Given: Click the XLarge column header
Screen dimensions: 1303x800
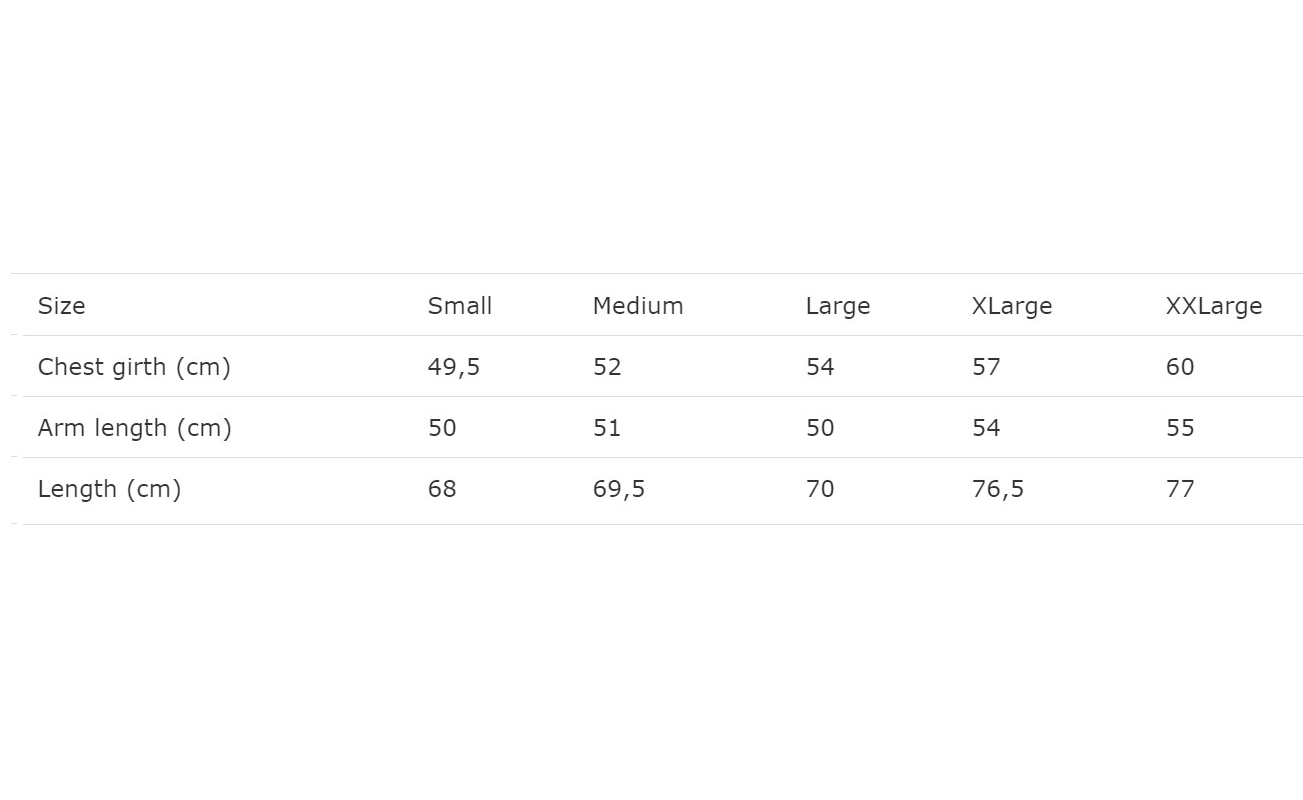Looking at the screenshot, I should [x=1012, y=306].
